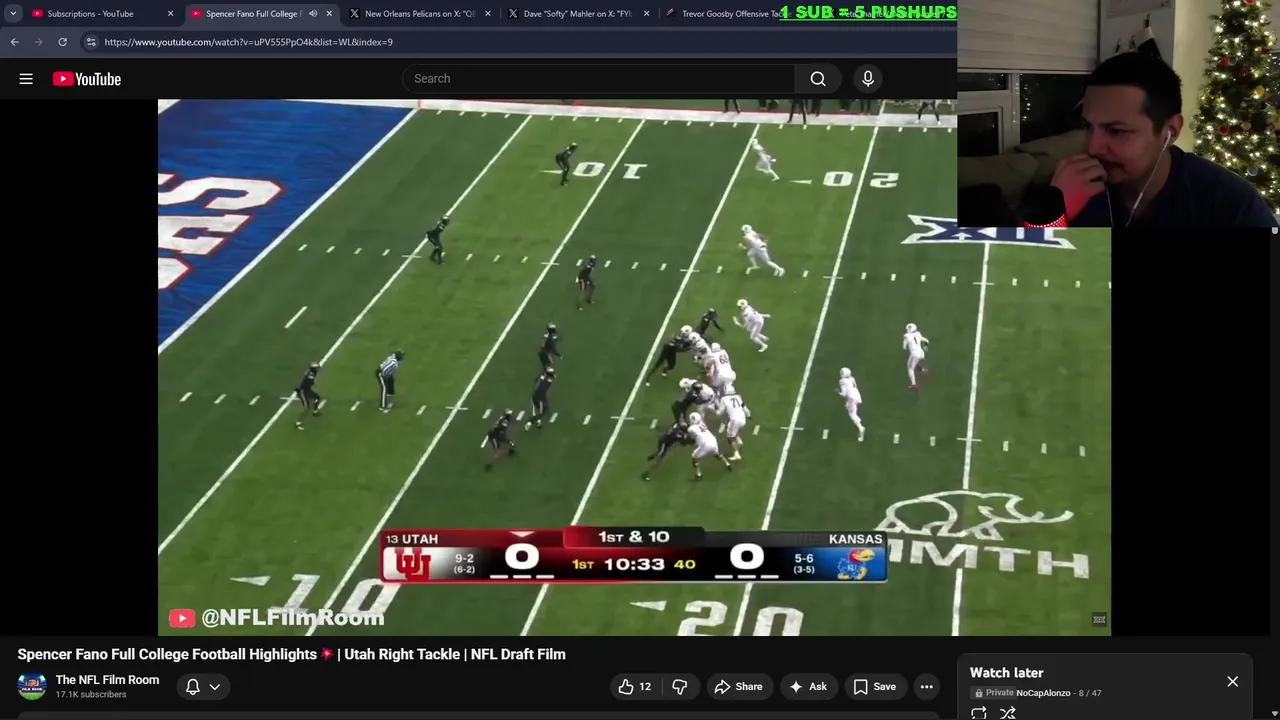
Task: Click the video title text
Action: pos(291,654)
